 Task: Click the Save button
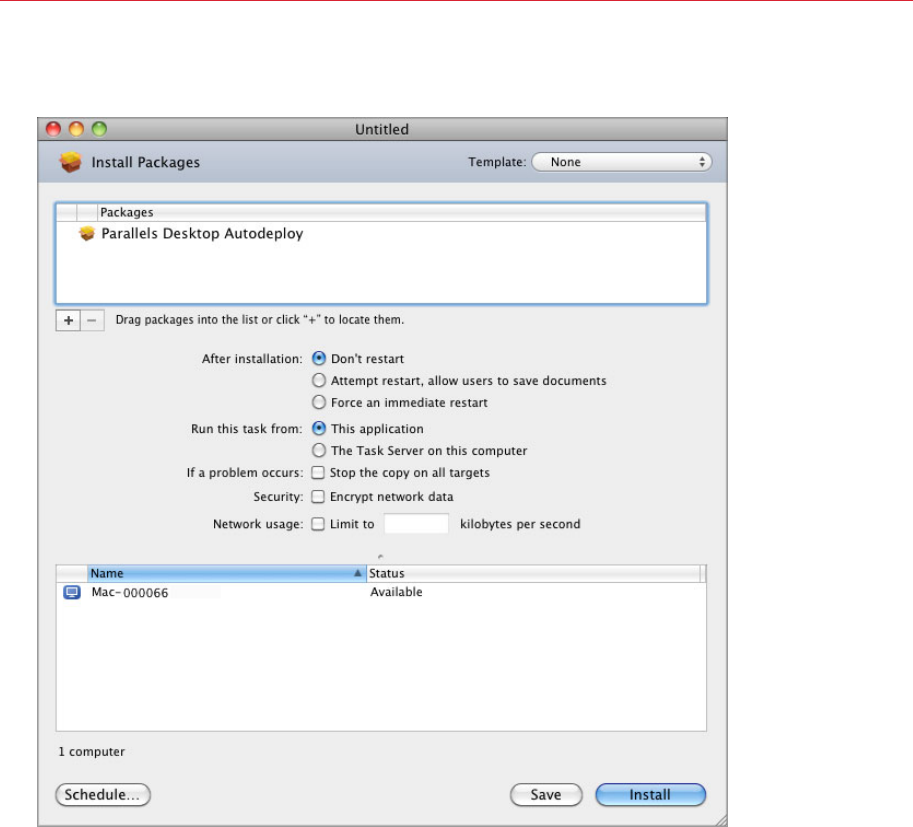pyautogui.click(x=546, y=795)
